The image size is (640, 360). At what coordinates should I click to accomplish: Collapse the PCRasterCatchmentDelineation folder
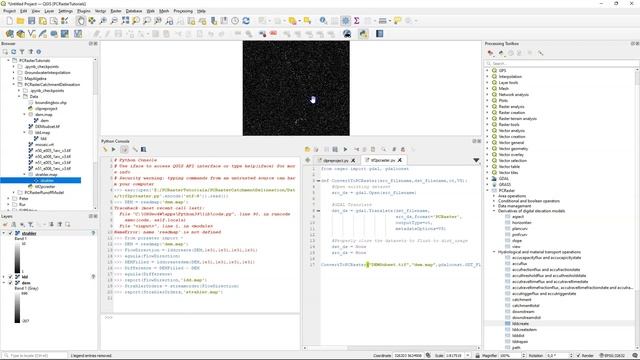pyautogui.click(x=14, y=84)
